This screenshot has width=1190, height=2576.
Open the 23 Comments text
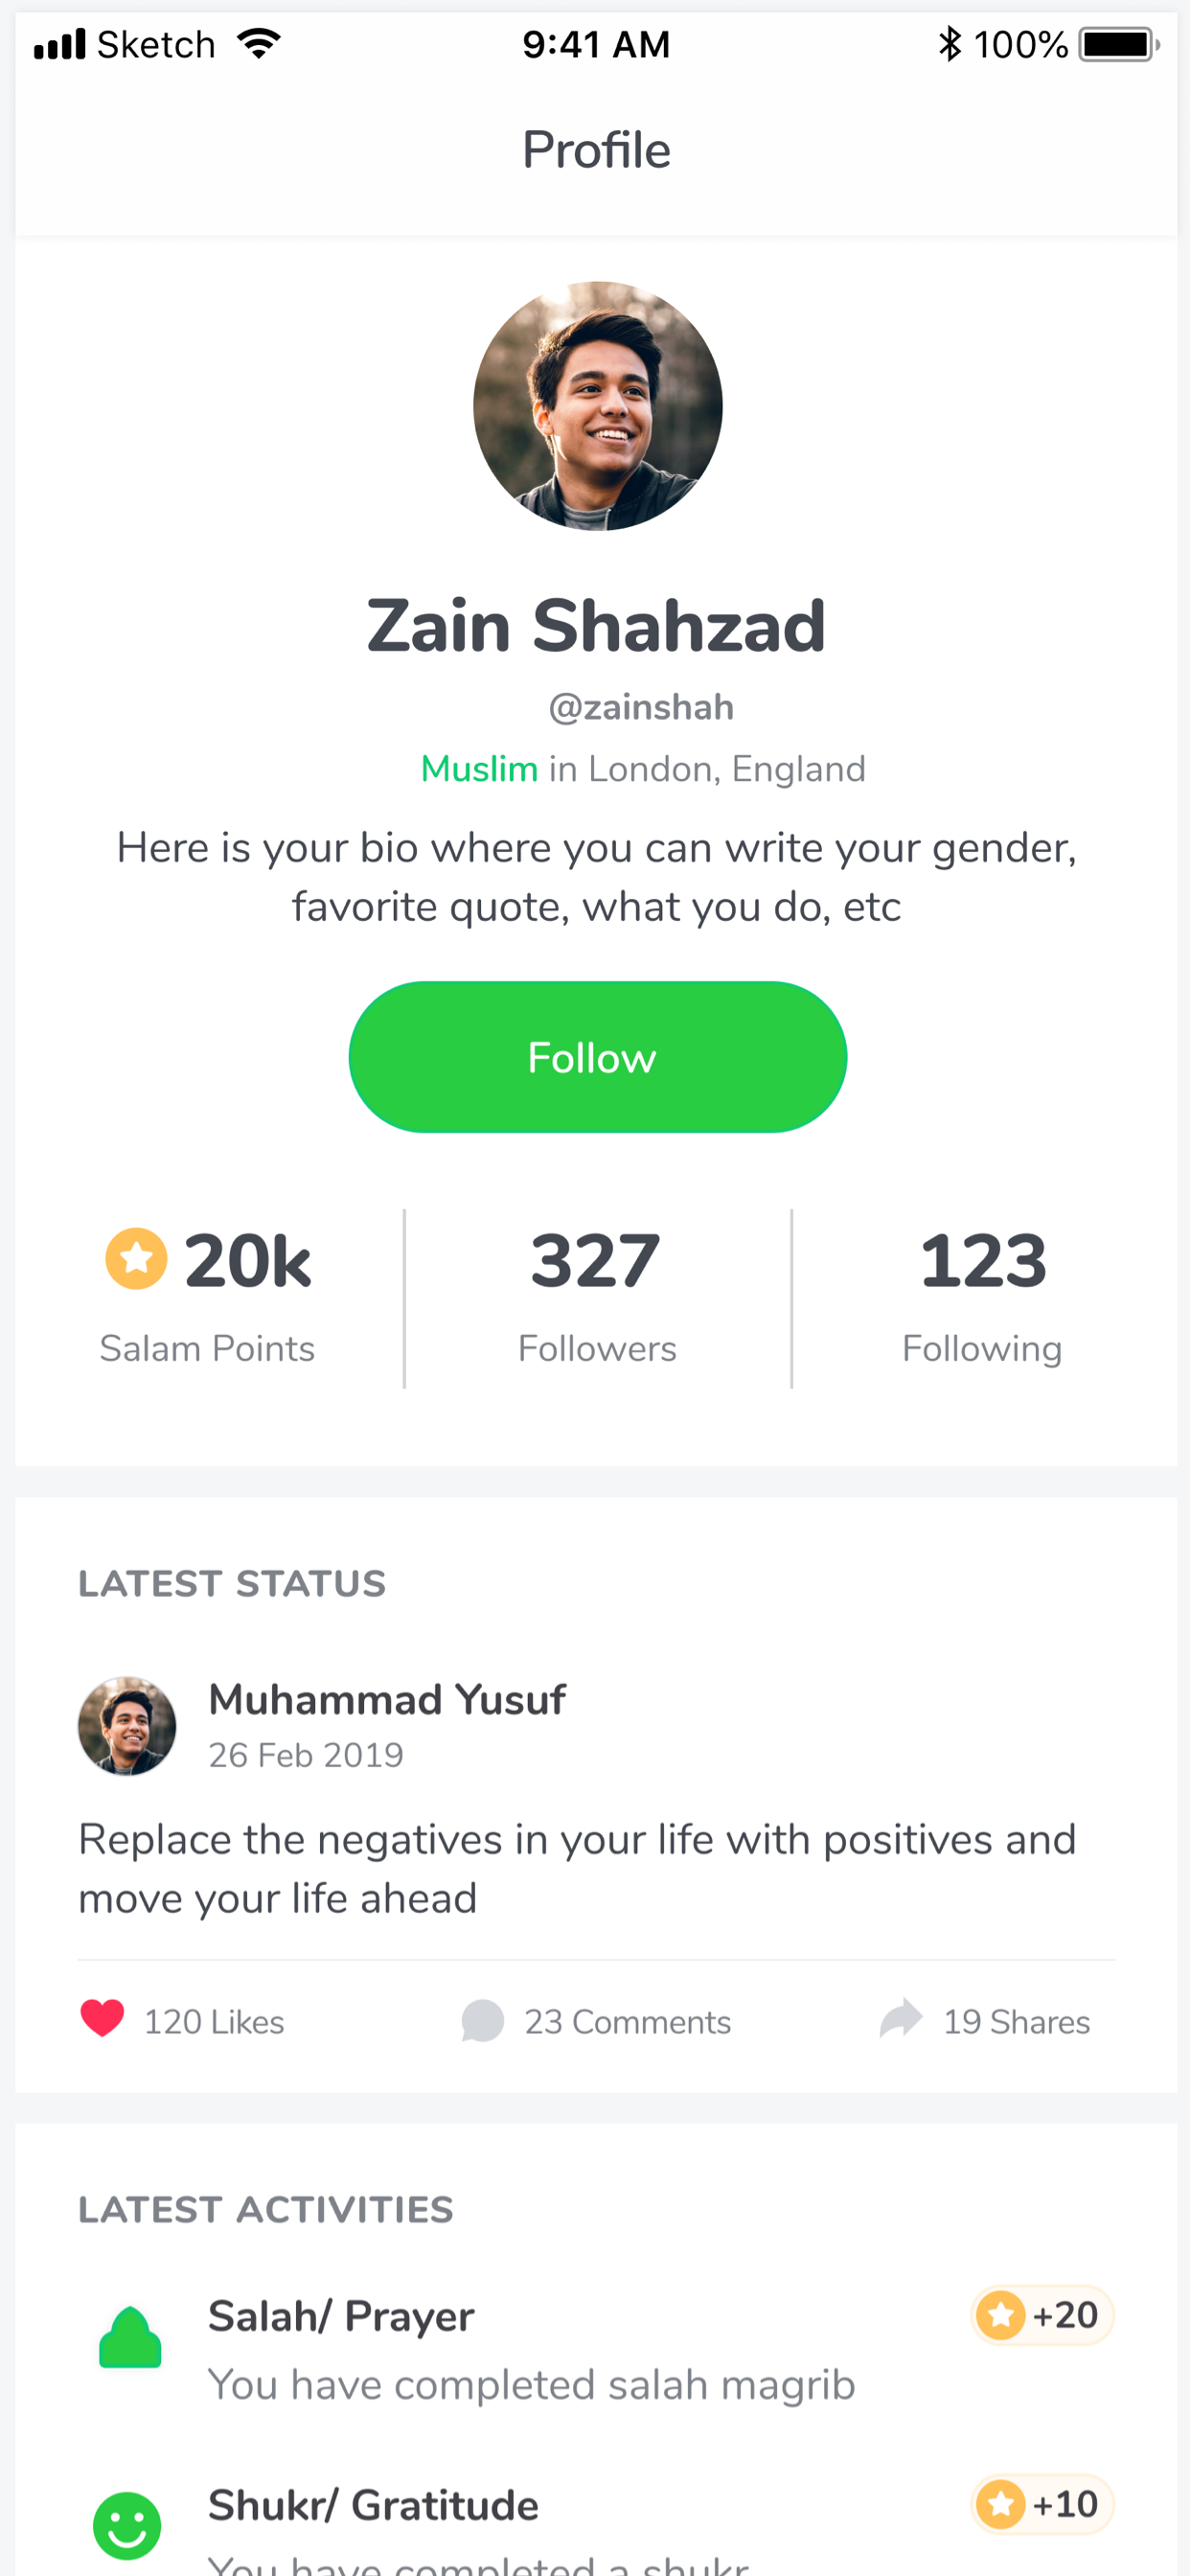628,2022
